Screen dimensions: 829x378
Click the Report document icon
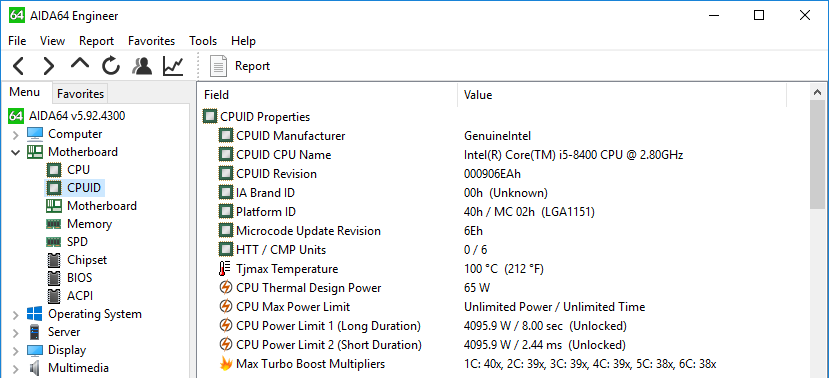pos(218,66)
